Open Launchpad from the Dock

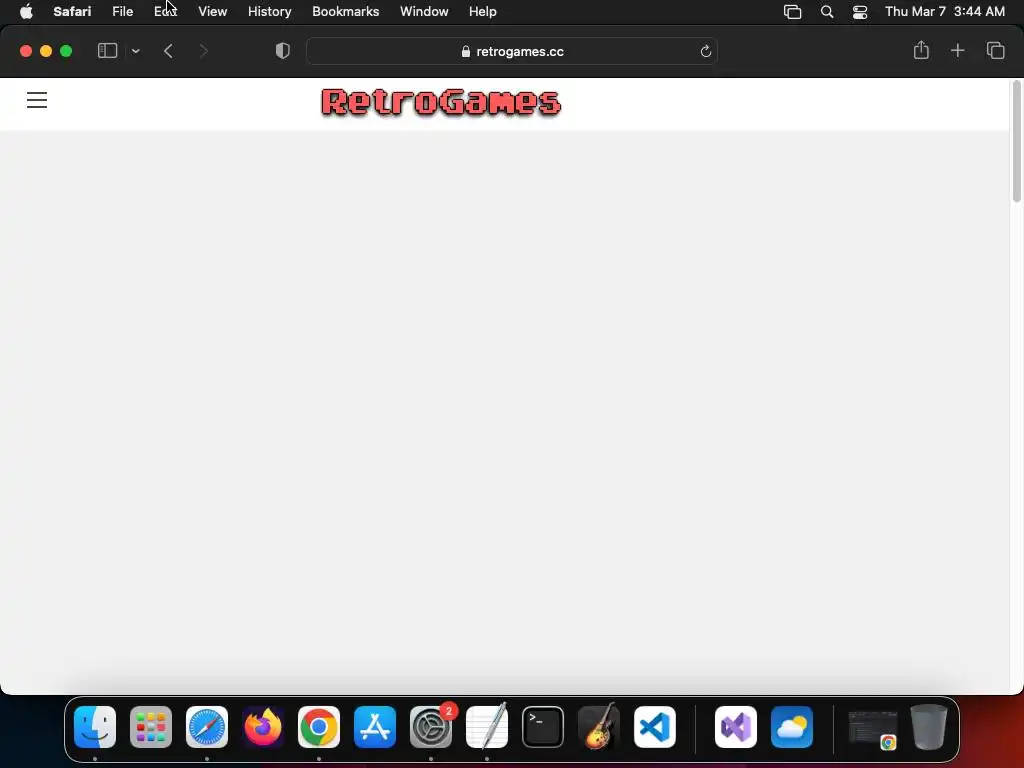pyautogui.click(x=151, y=726)
